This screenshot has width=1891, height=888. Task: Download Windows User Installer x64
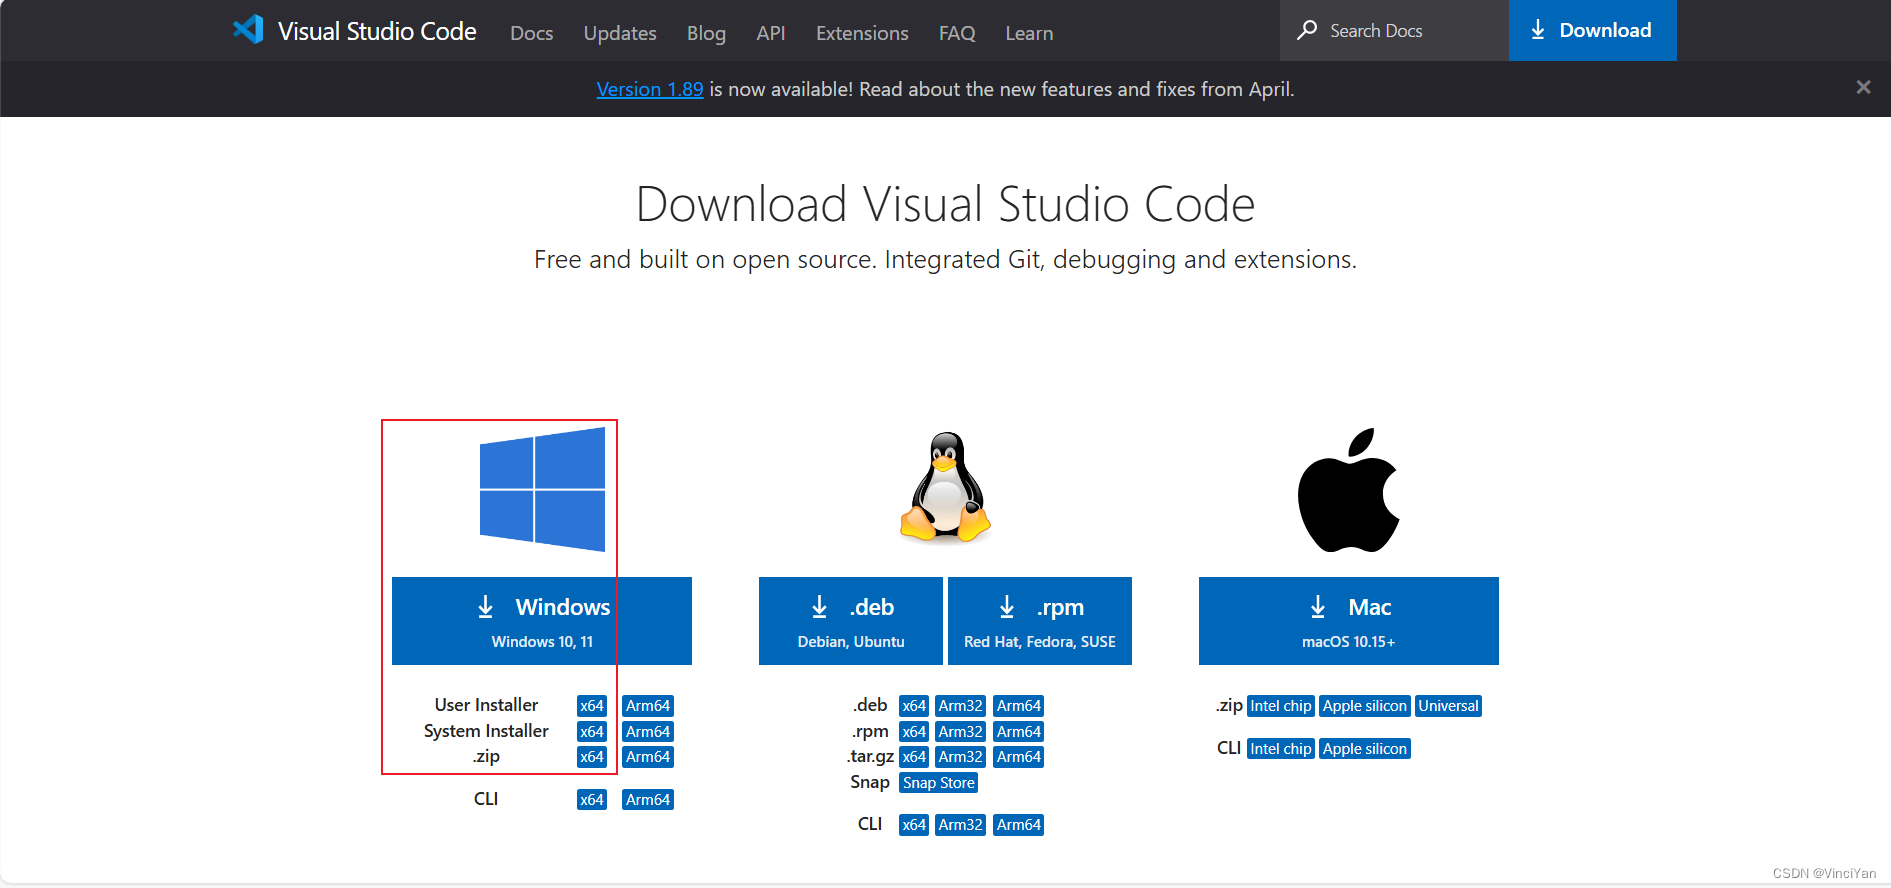(592, 706)
